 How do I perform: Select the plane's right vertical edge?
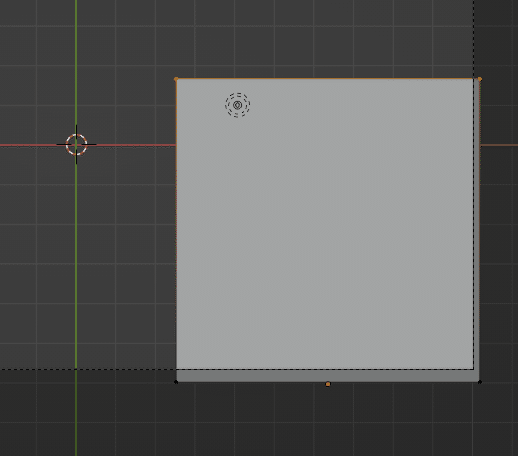point(480,231)
